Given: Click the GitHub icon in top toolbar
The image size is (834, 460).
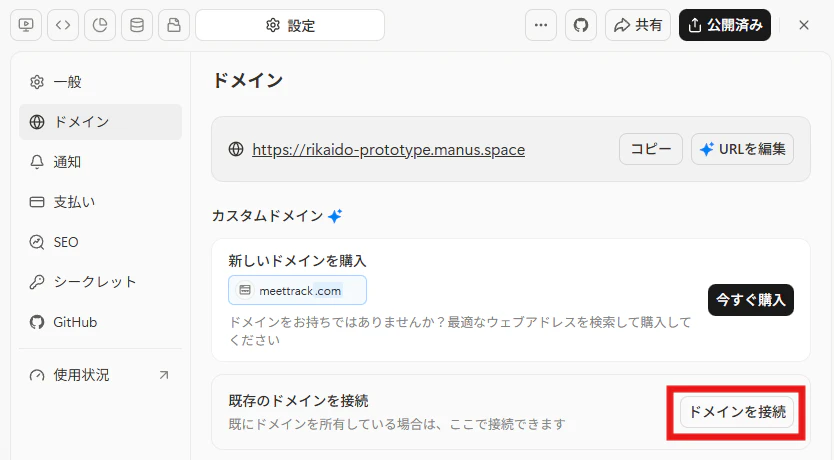Looking at the screenshot, I should coord(581,25).
